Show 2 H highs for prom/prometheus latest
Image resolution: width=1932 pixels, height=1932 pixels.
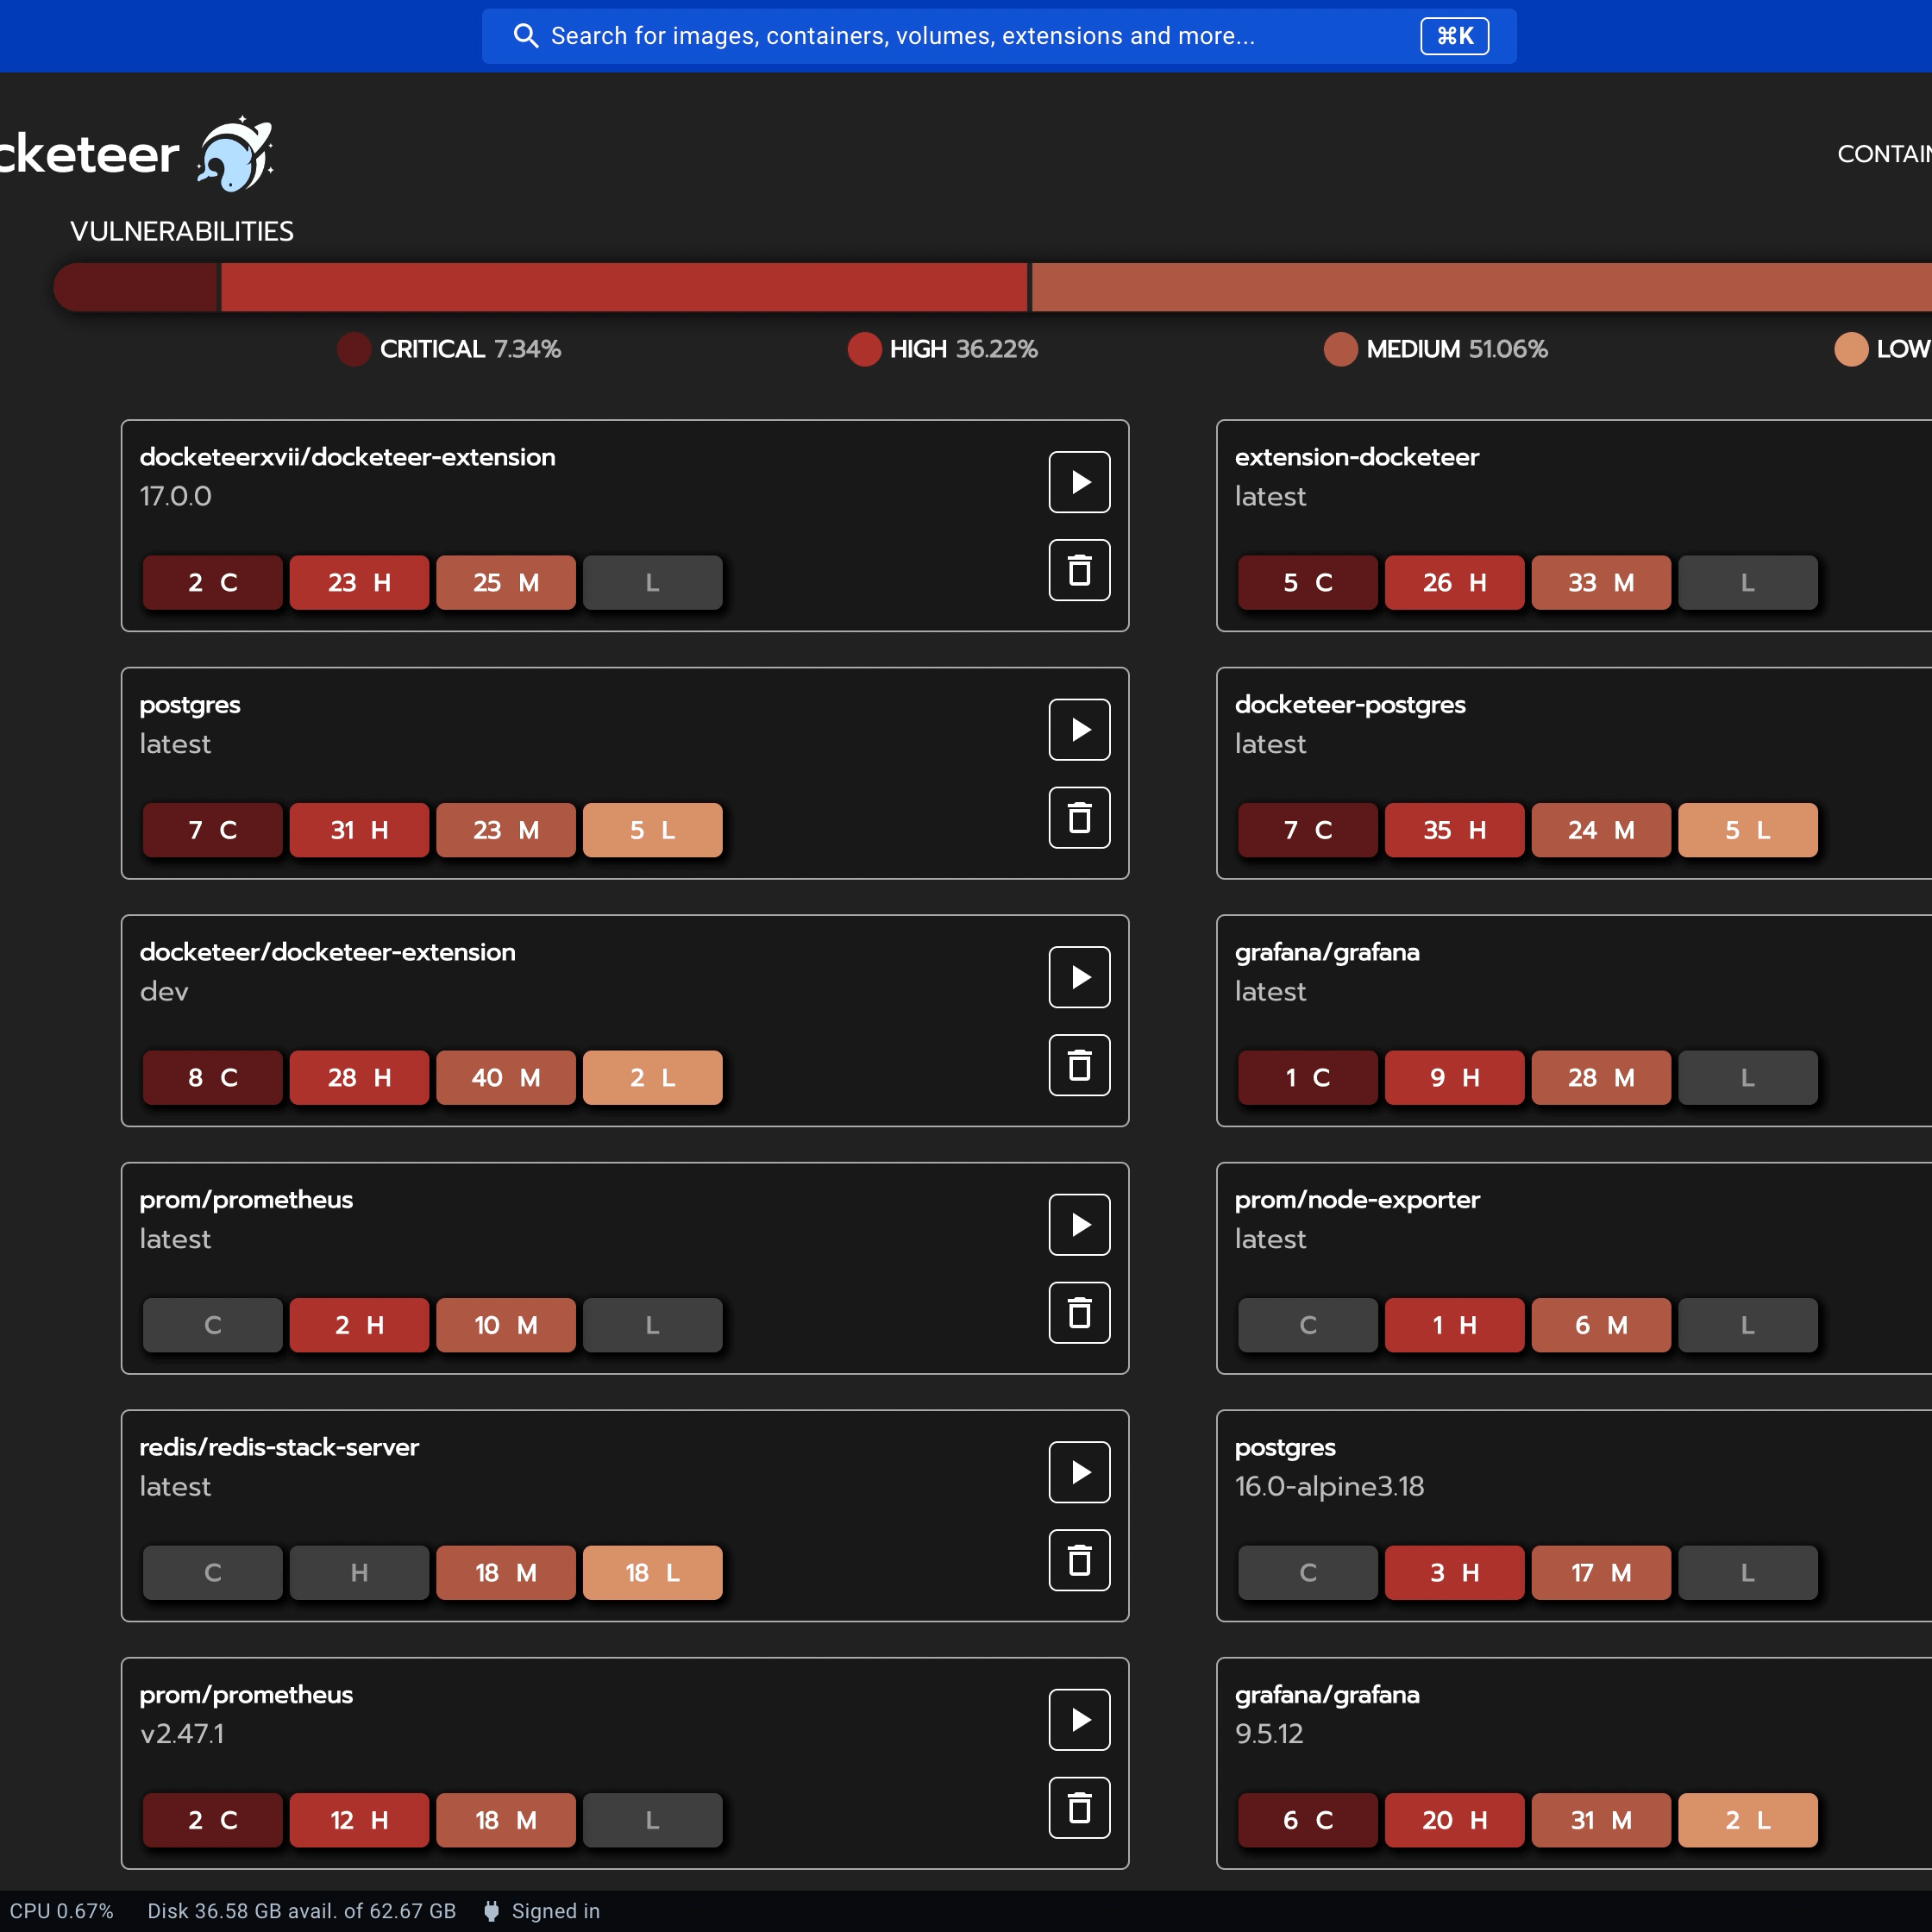tap(359, 1325)
